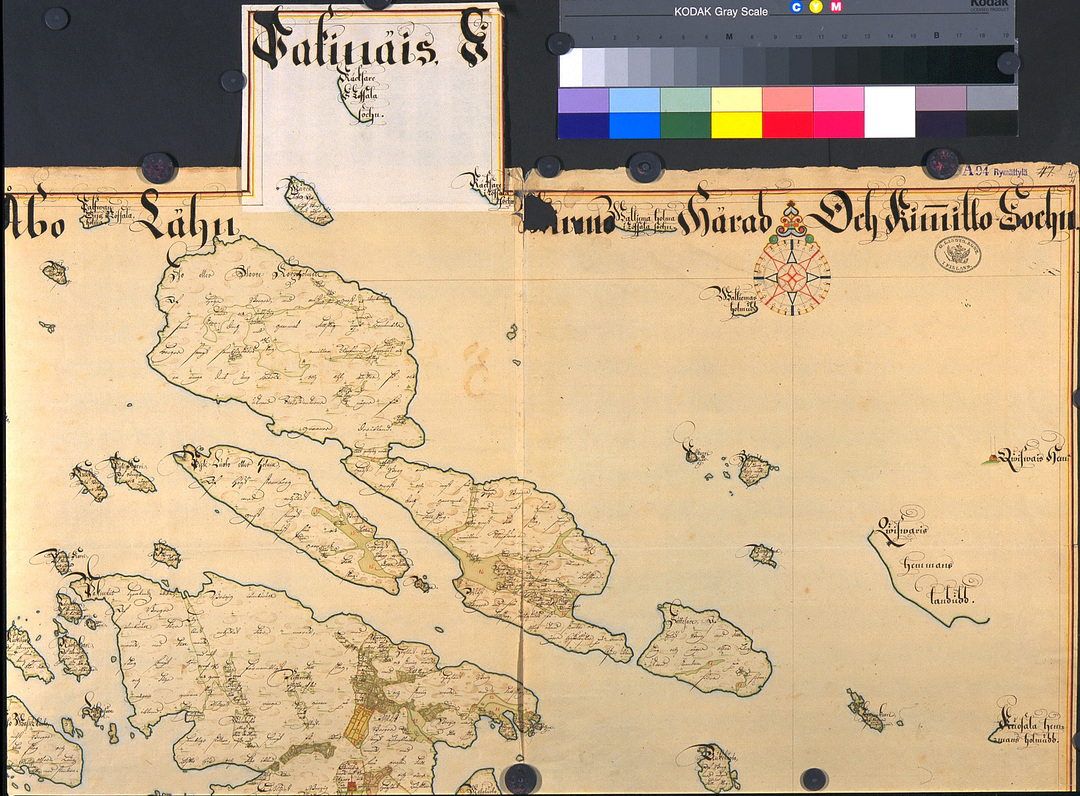
Task: Pick the navy blue color patch
Action: point(583,125)
